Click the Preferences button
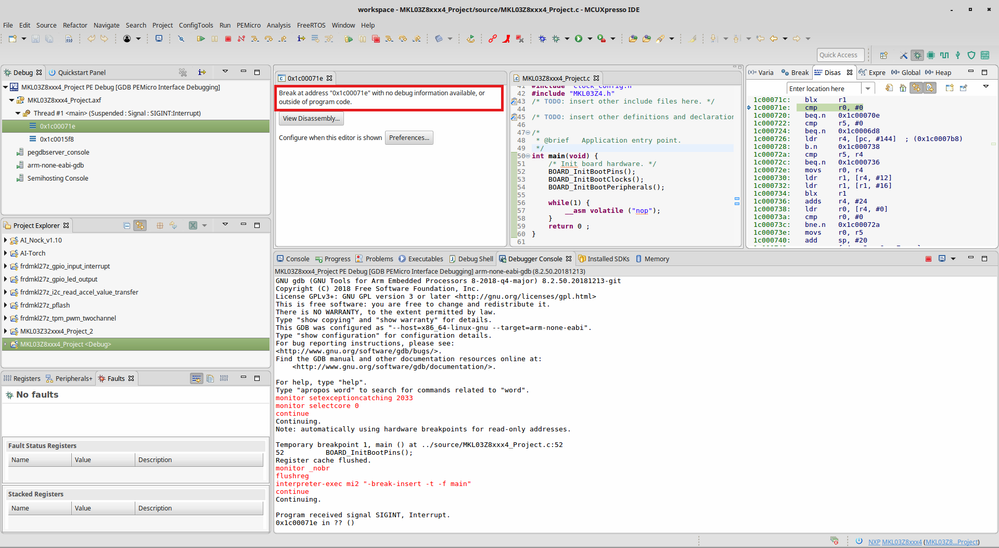This screenshot has width=999, height=548. point(408,138)
